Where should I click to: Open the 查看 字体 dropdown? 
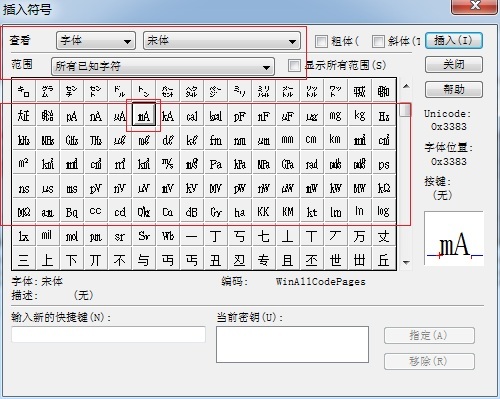(96, 41)
